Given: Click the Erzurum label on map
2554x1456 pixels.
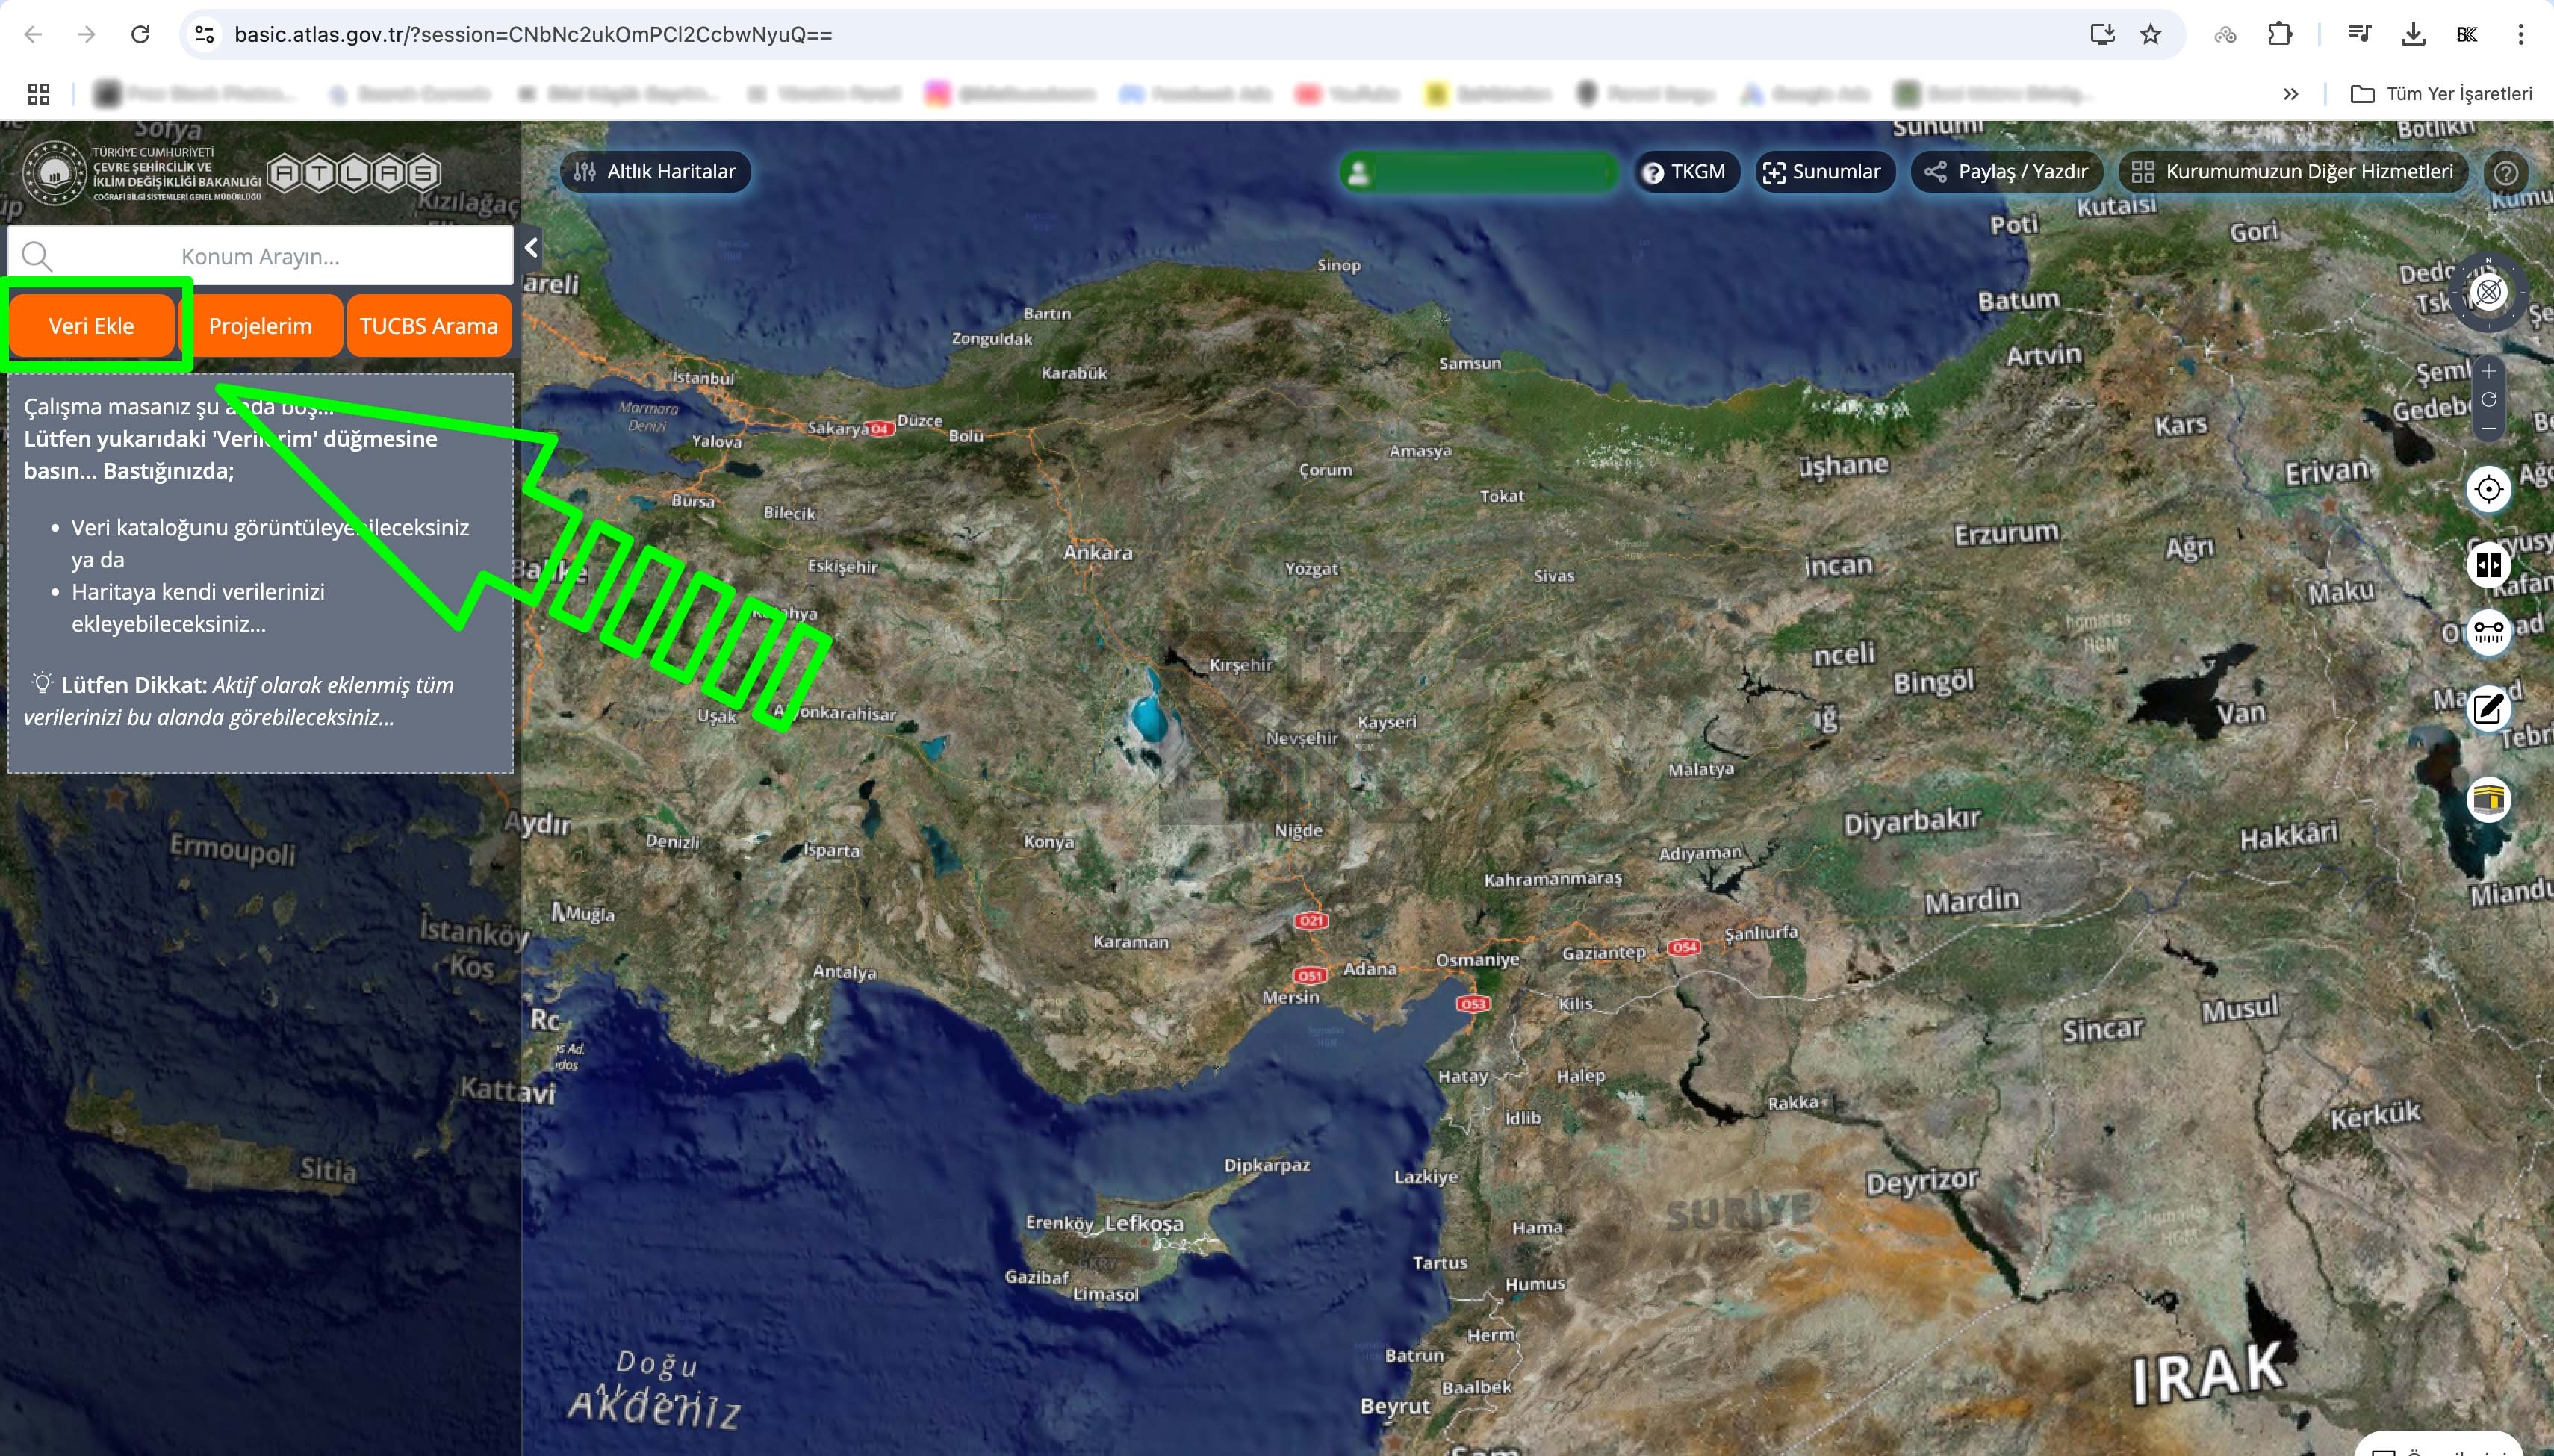Looking at the screenshot, I should 2006,532.
